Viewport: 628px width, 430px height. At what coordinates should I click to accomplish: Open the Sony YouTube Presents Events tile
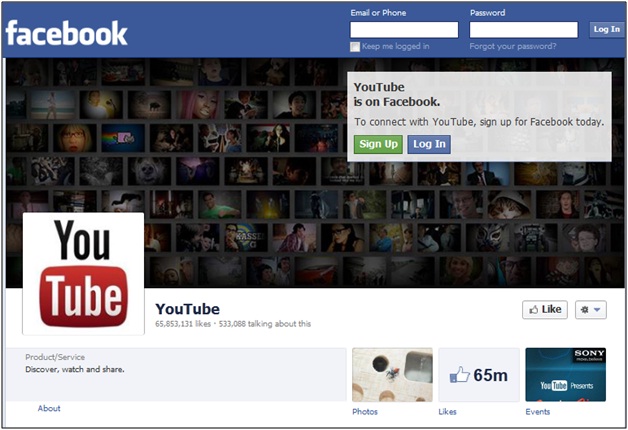pyautogui.click(x=566, y=374)
